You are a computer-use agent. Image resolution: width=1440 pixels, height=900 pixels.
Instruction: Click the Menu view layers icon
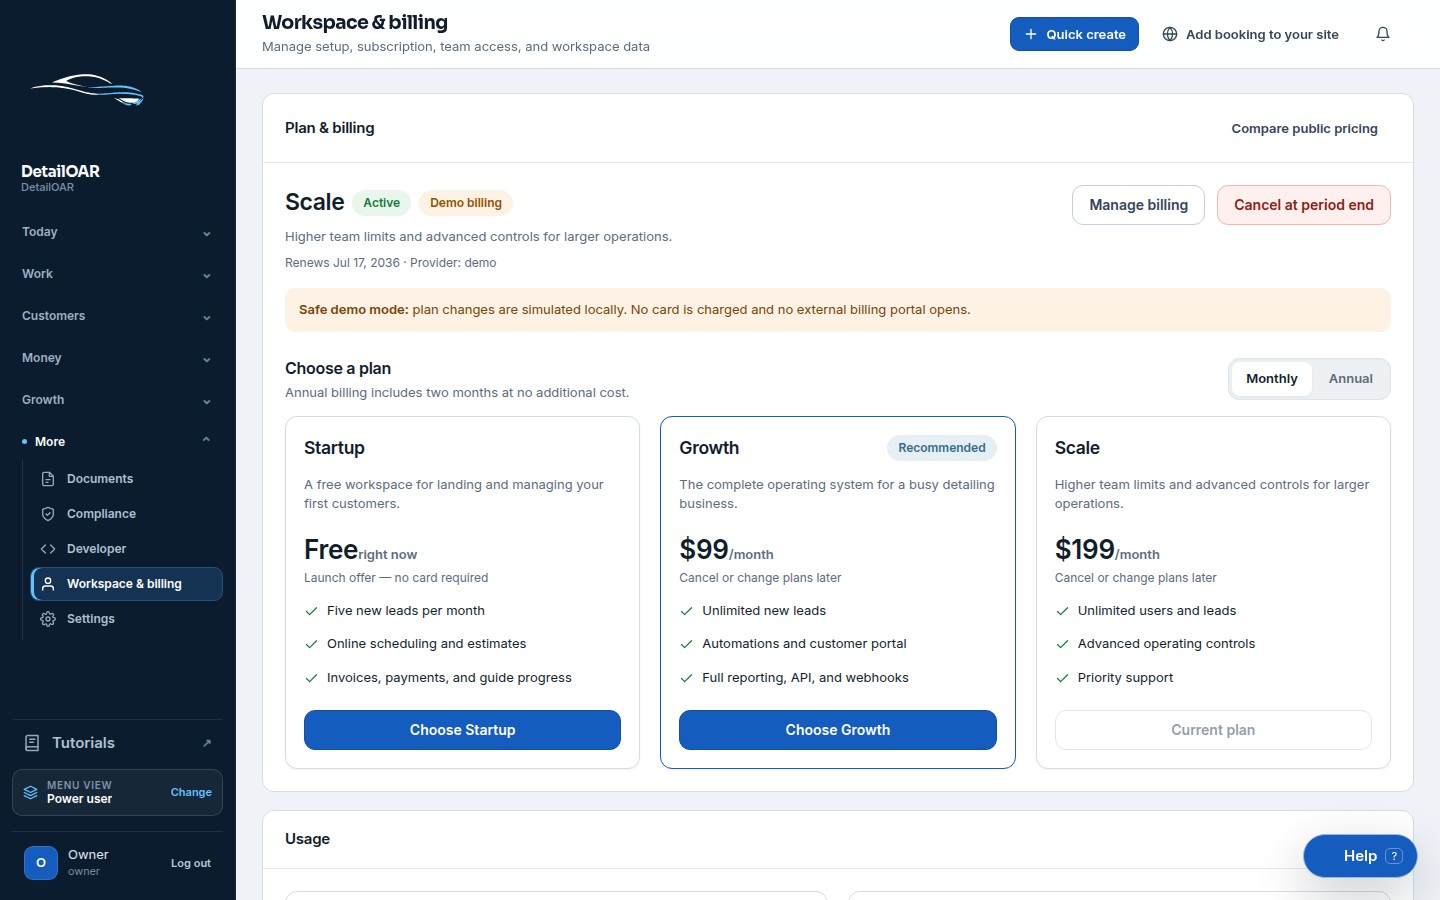(x=31, y=792)
